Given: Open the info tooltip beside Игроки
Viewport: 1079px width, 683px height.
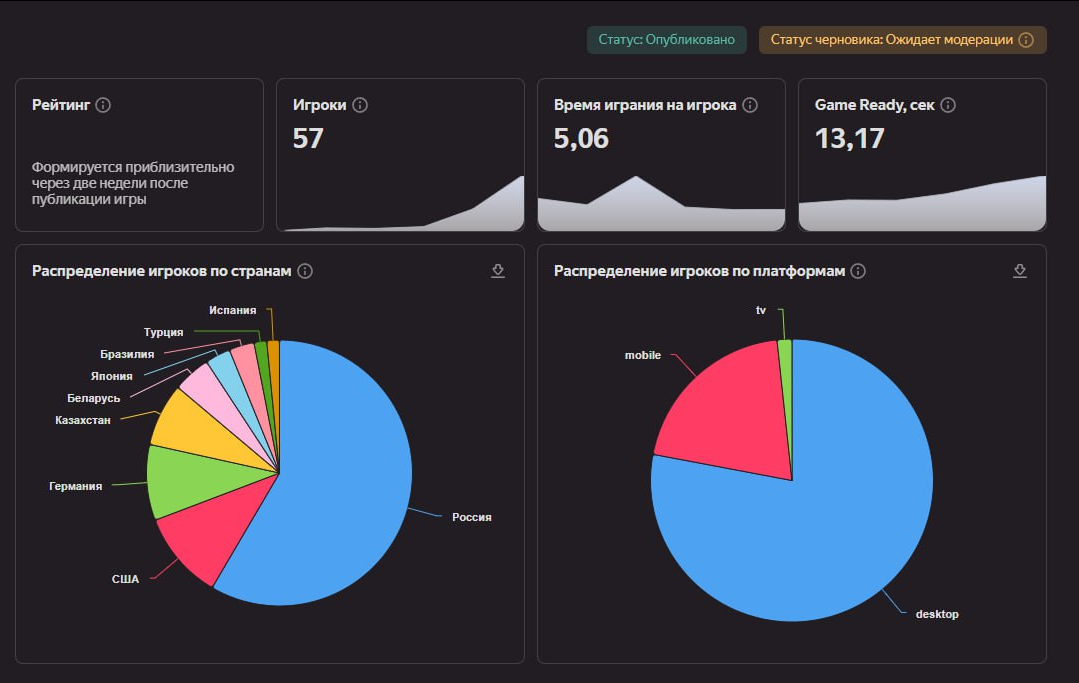Looking at the screenshot, I should [361, 105].
